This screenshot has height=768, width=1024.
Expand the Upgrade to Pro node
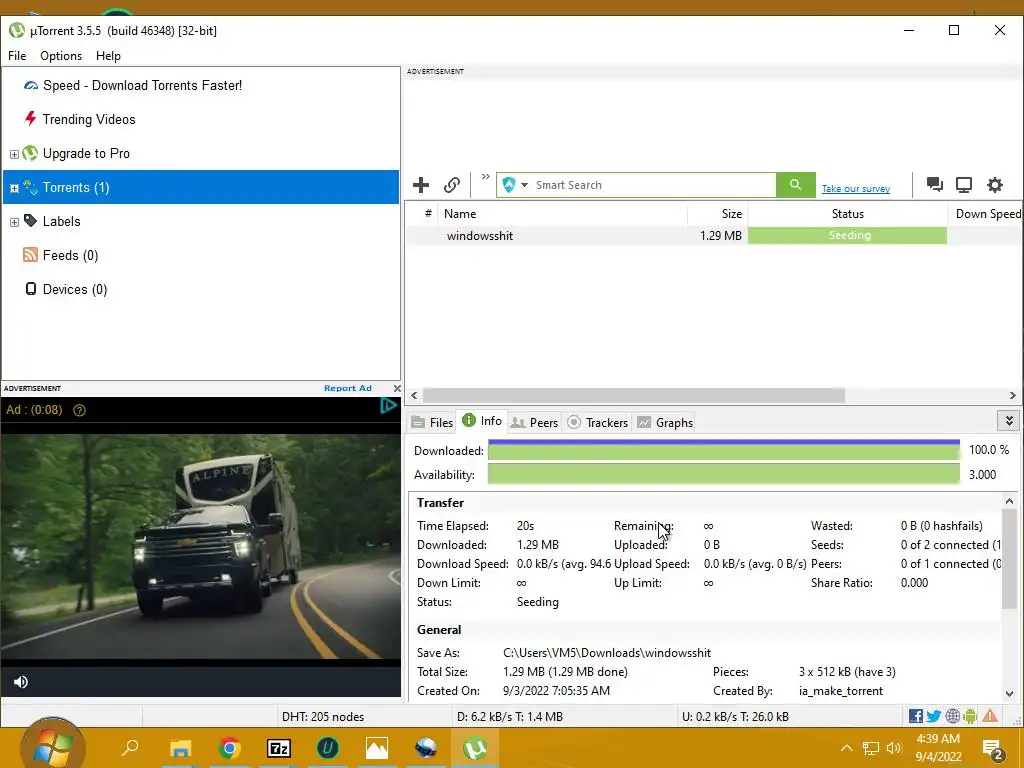tap(14, 154)
